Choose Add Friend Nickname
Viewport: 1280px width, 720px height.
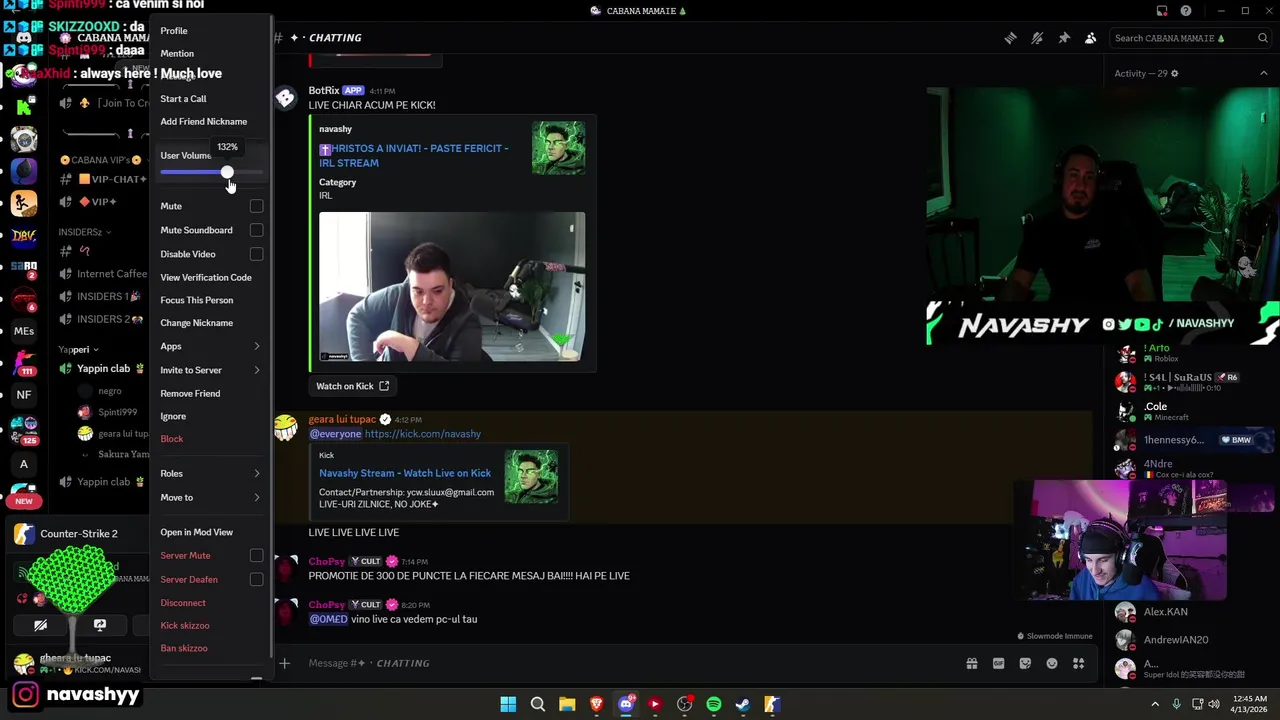[203, 121]
